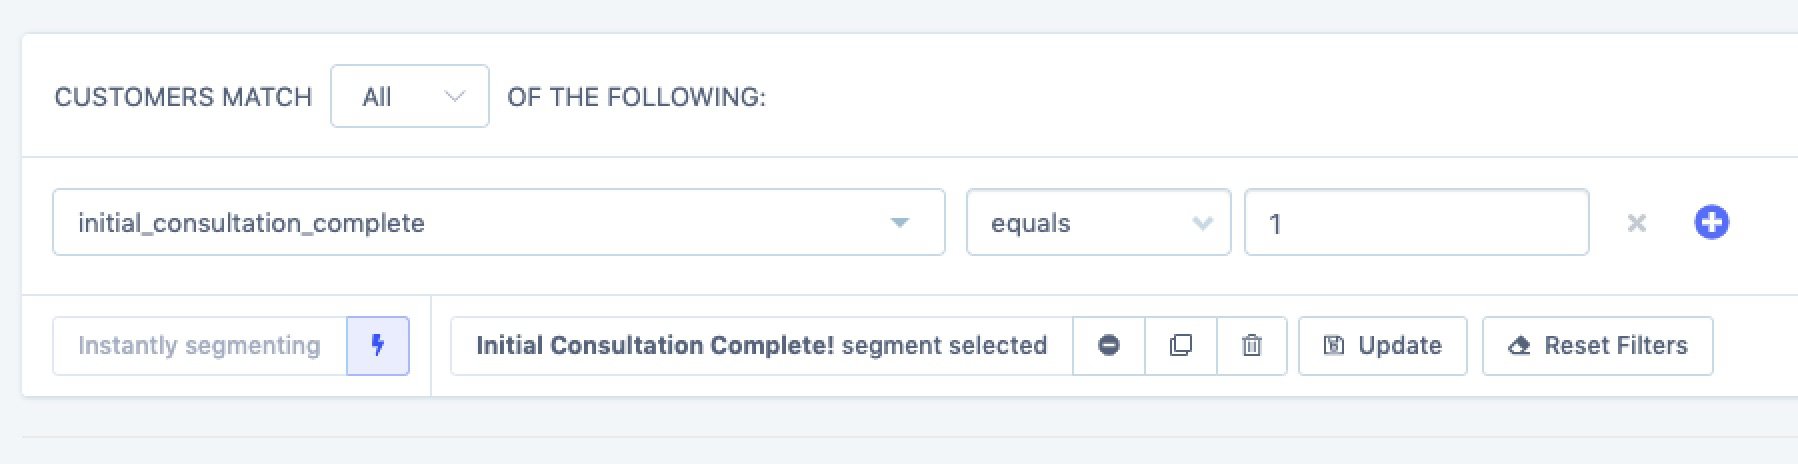
Task: Toggle instant segmenting lightning bolt
Action: (378, 345)
